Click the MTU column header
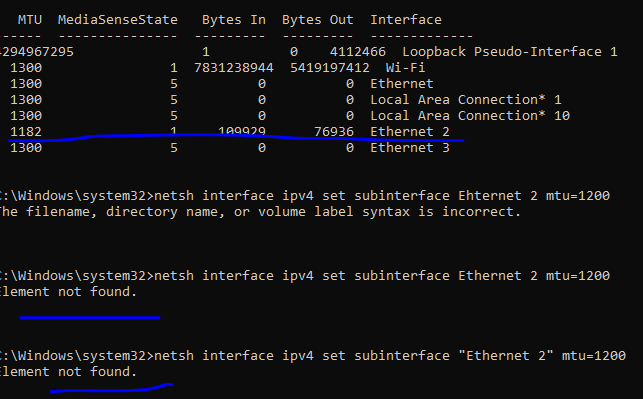Viewport: 643px width, 399px height. 30,19
